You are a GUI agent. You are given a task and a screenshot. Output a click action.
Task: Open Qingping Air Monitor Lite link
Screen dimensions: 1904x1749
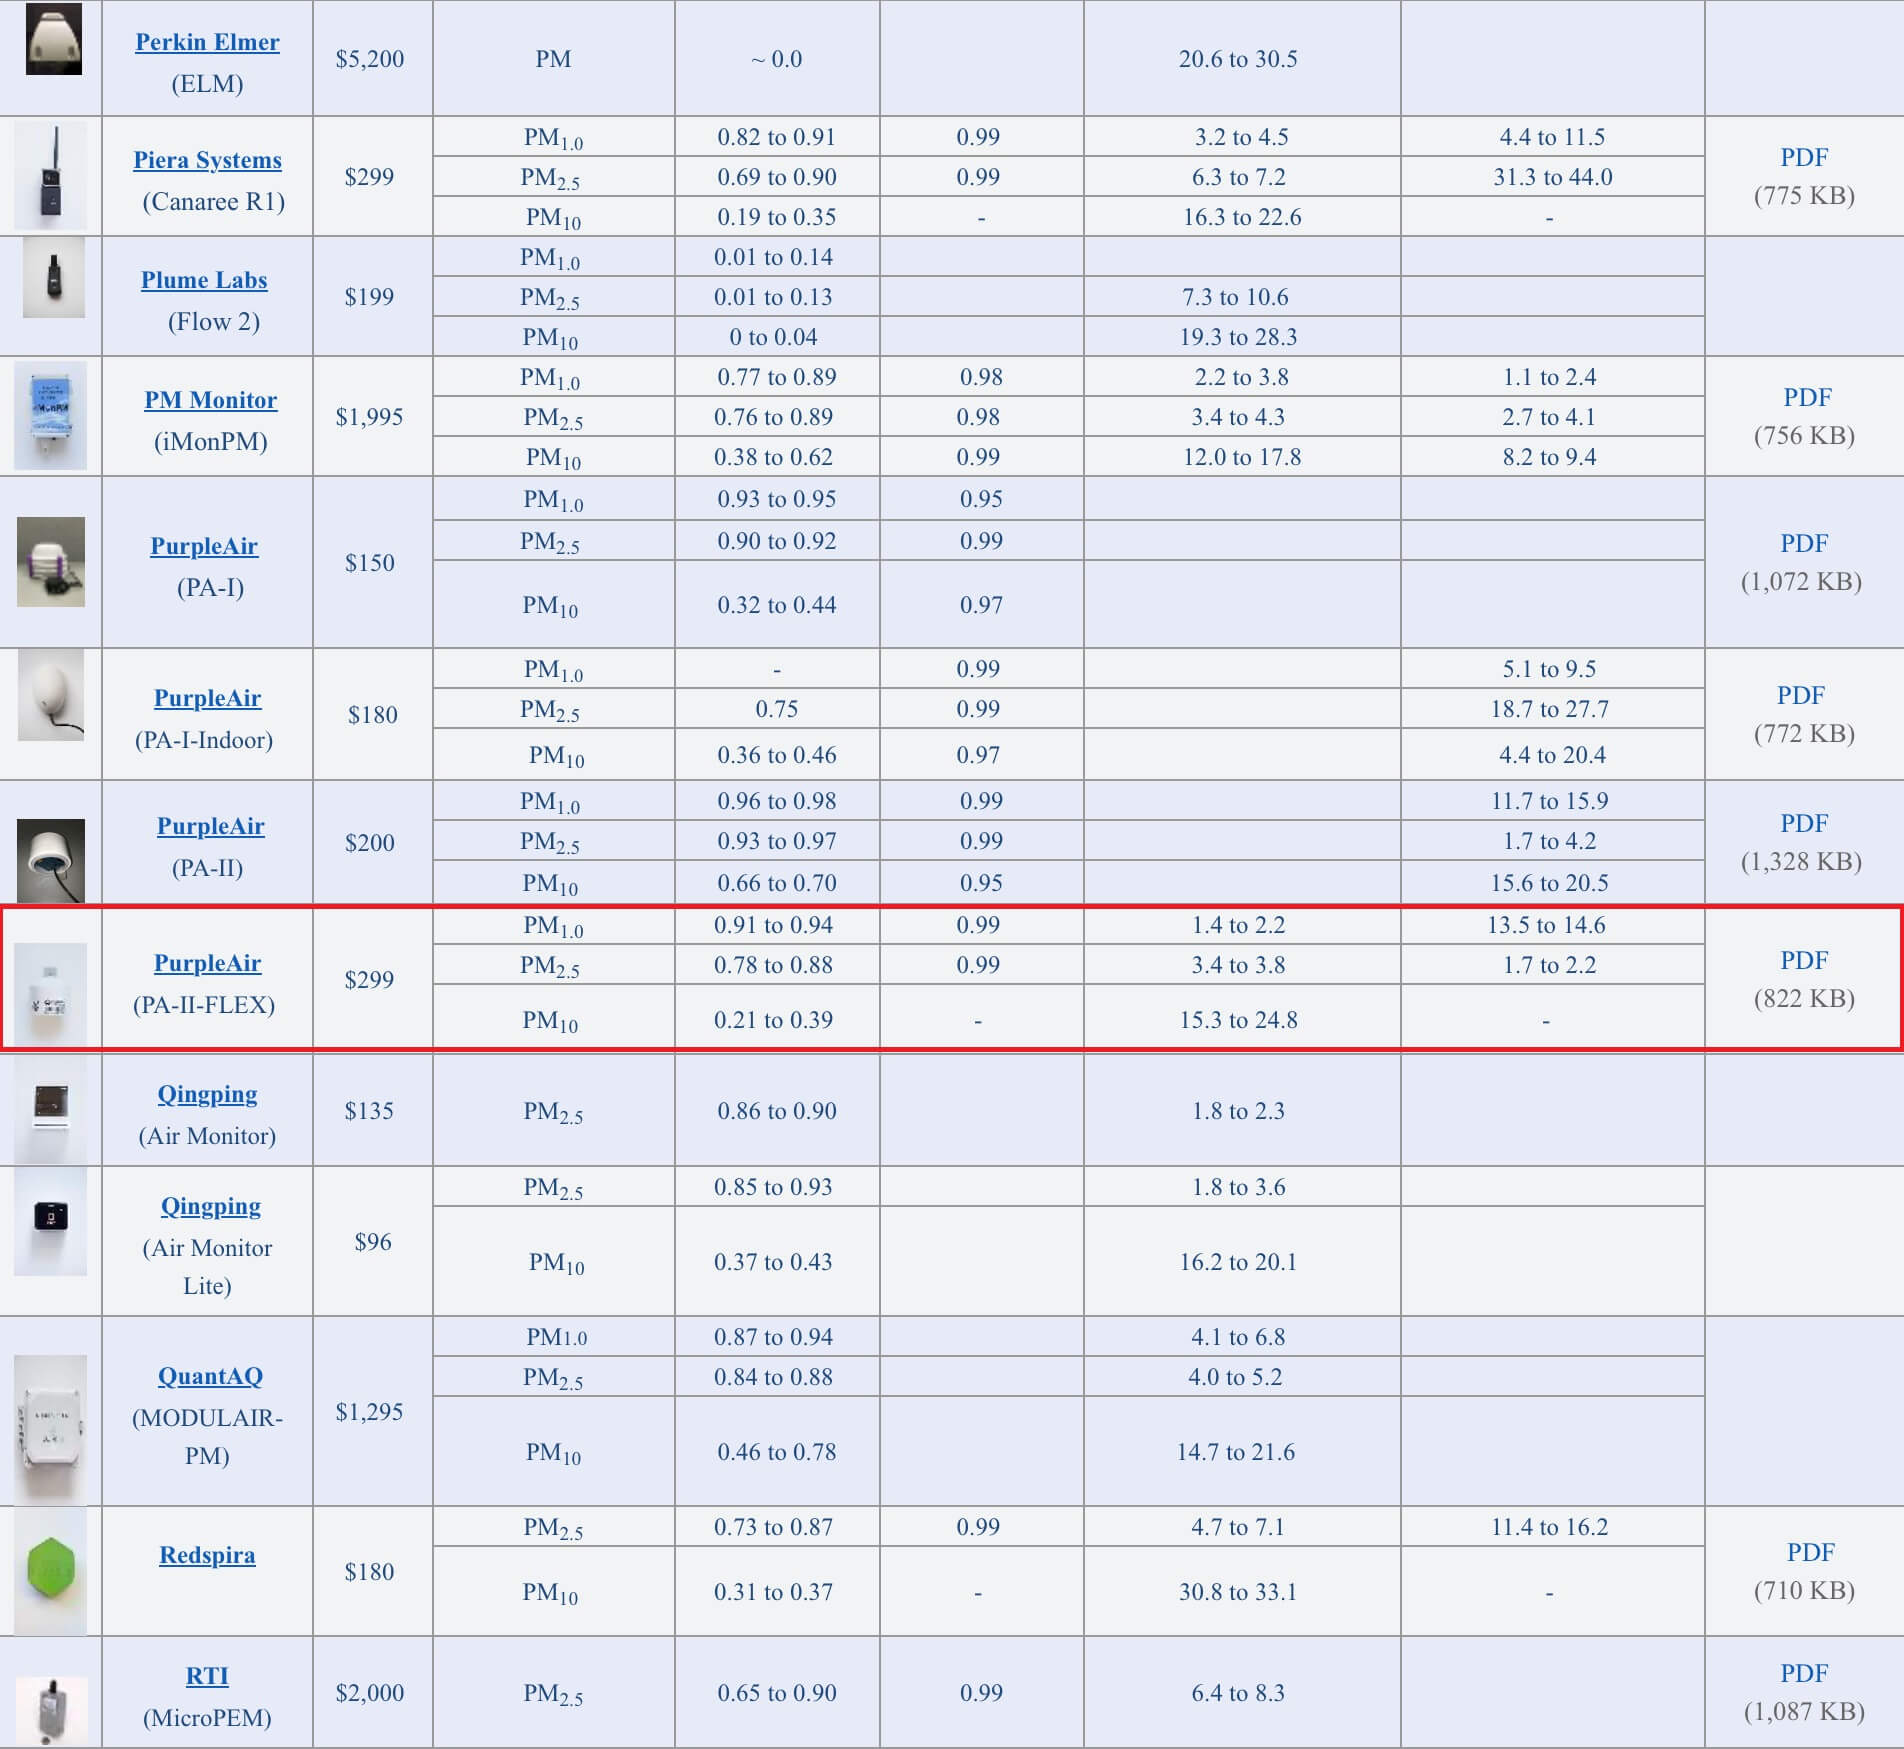pos(211,1206)
